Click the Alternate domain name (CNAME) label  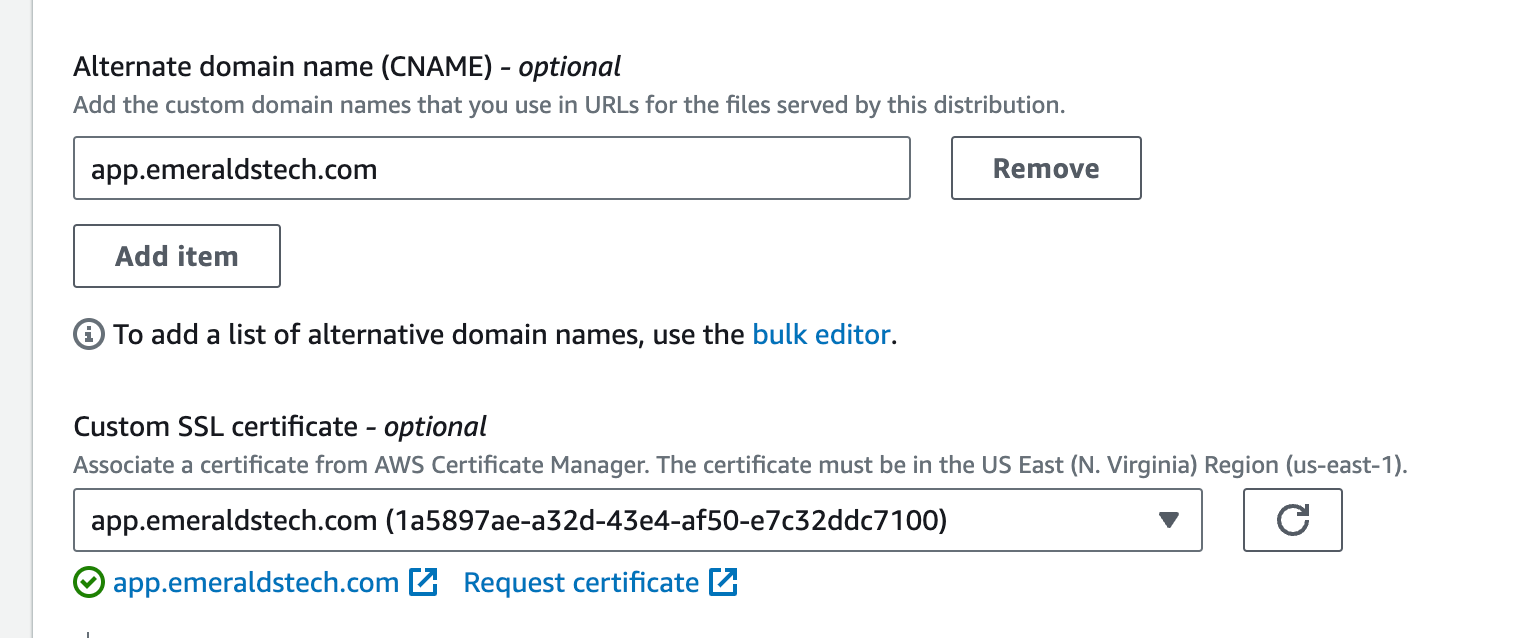click(282, 67)
